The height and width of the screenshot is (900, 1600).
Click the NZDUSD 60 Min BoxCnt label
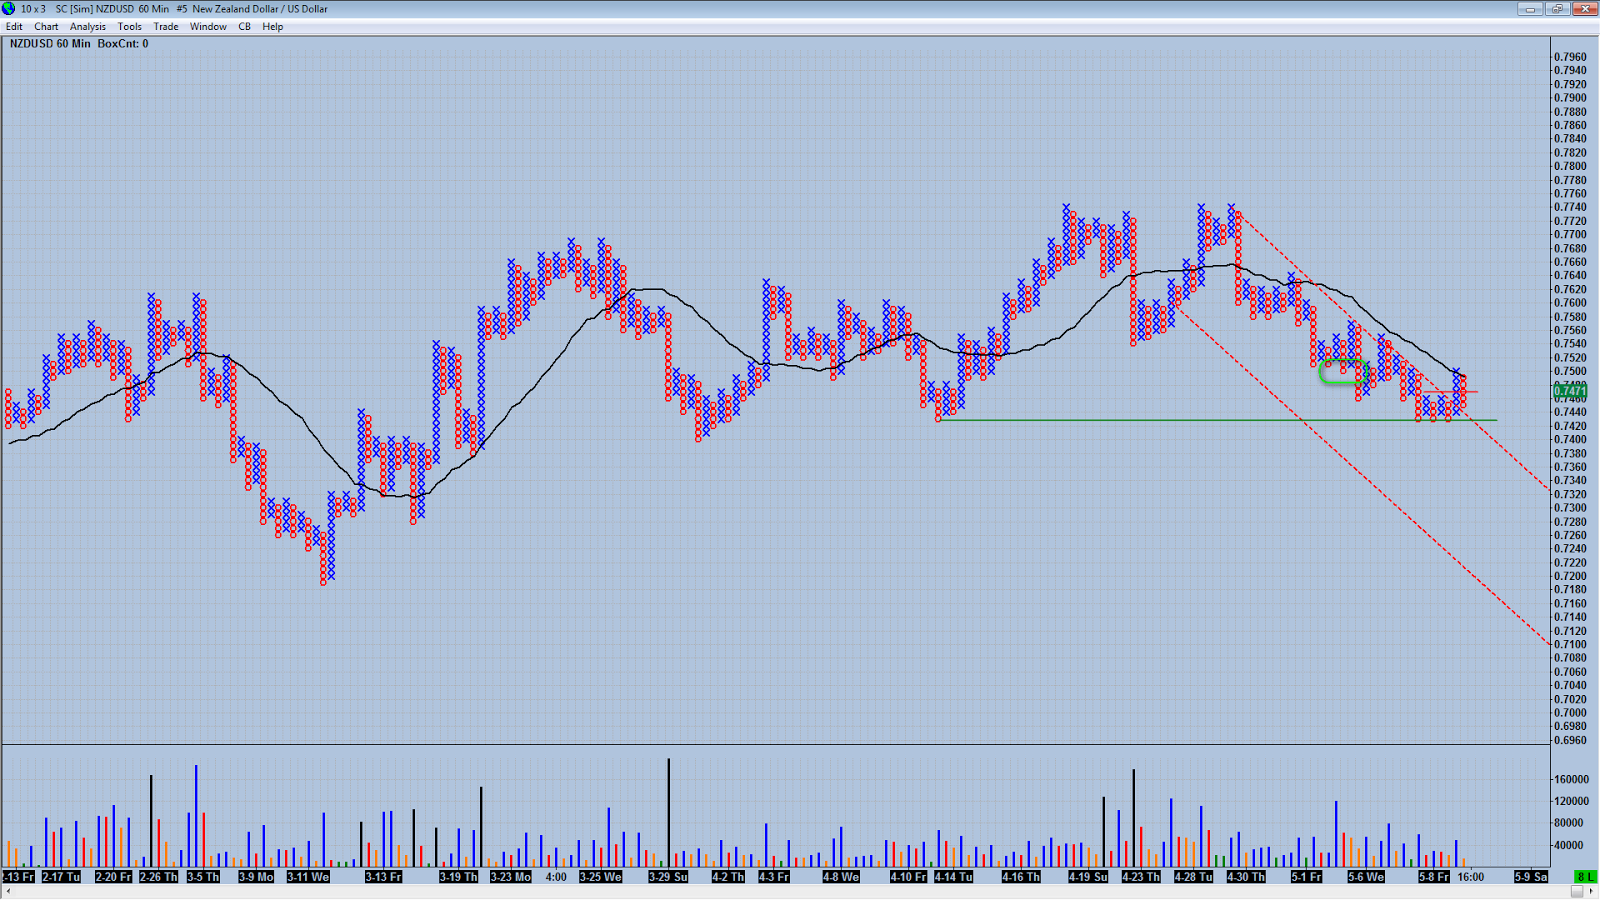[79, 44]
